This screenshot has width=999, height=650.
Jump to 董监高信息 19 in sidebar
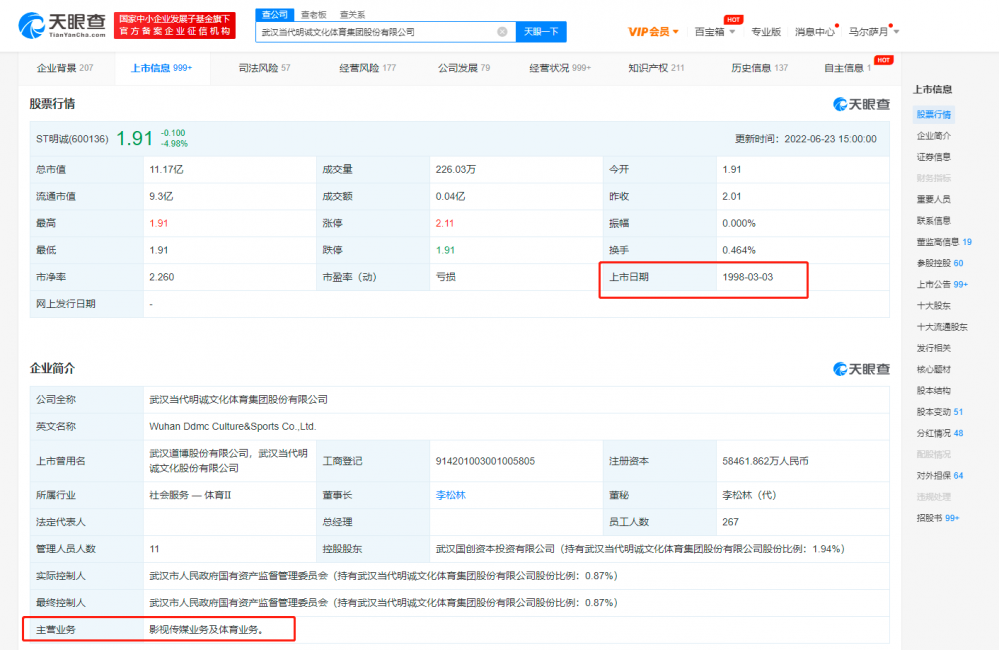click(944, 242)
